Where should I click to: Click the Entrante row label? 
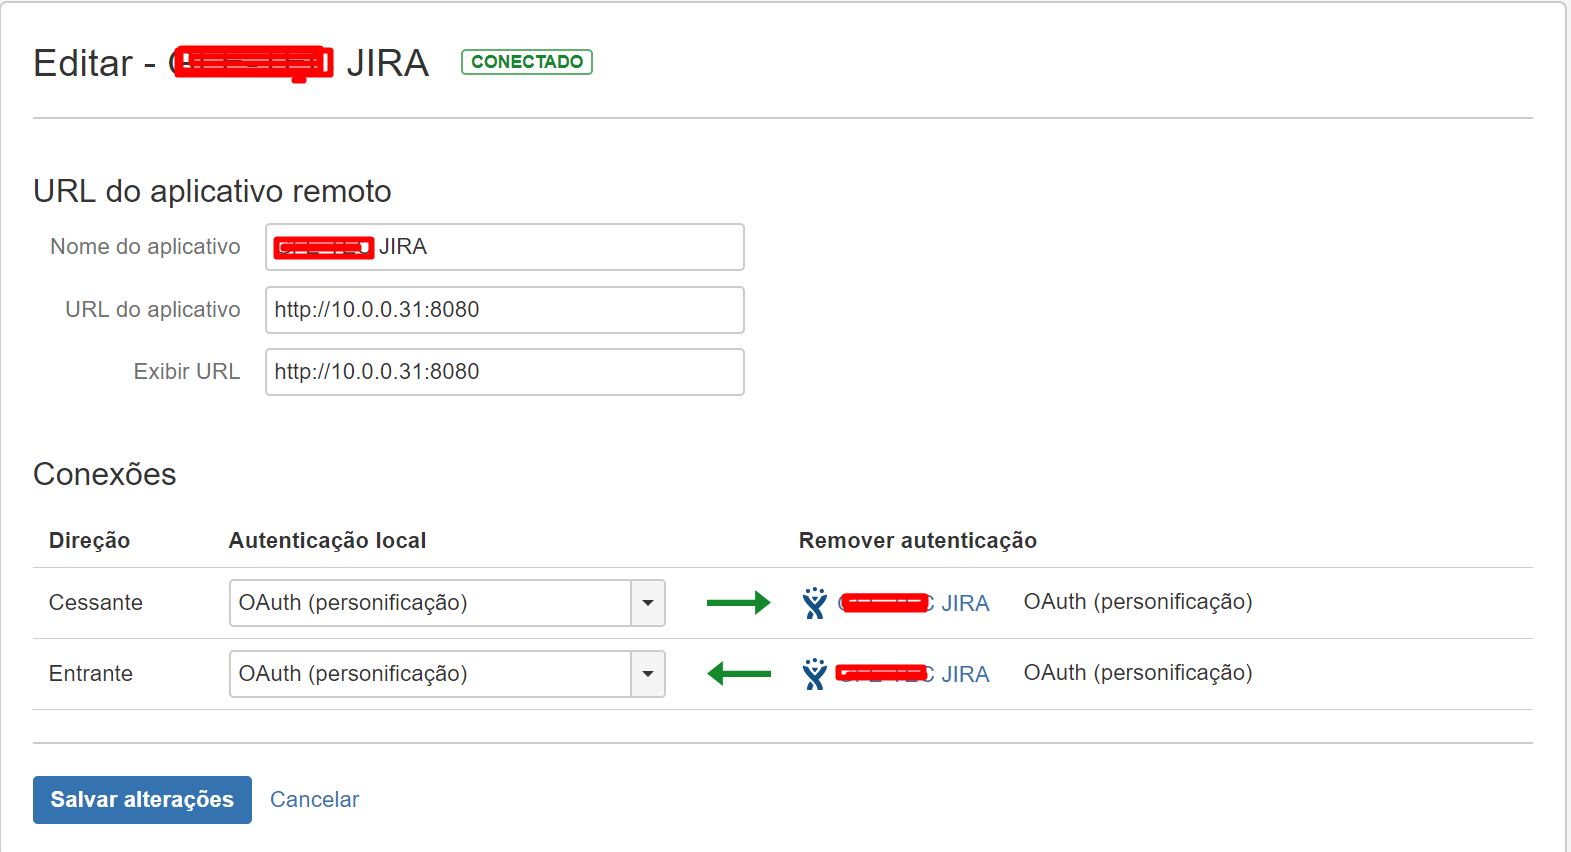pyautogui.click(x=91, y=674)
